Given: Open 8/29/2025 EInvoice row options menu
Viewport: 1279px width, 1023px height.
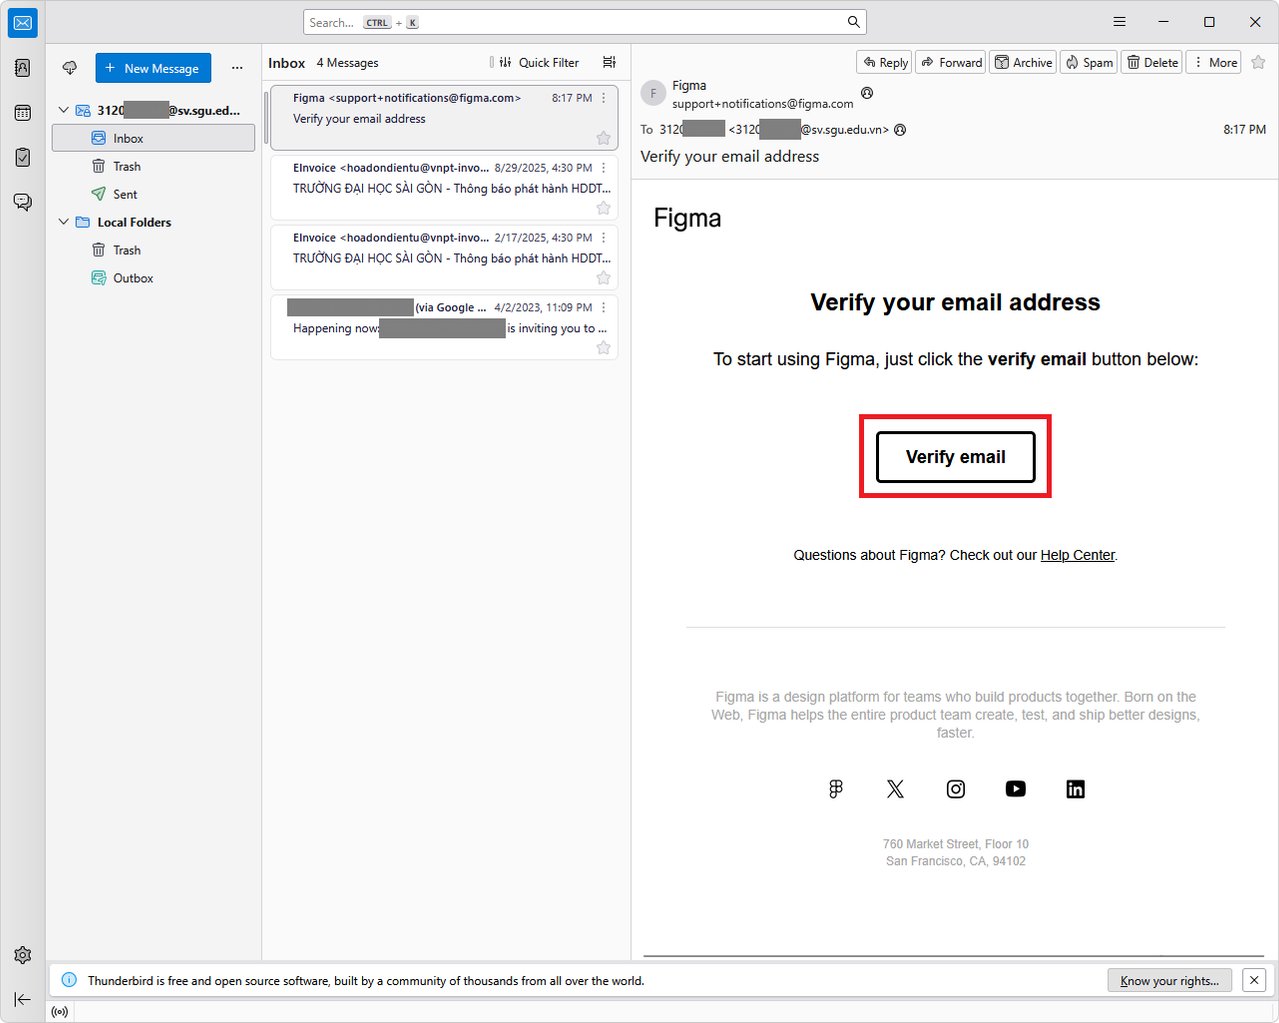Looking at the screenshot, I should click(604, 168).
